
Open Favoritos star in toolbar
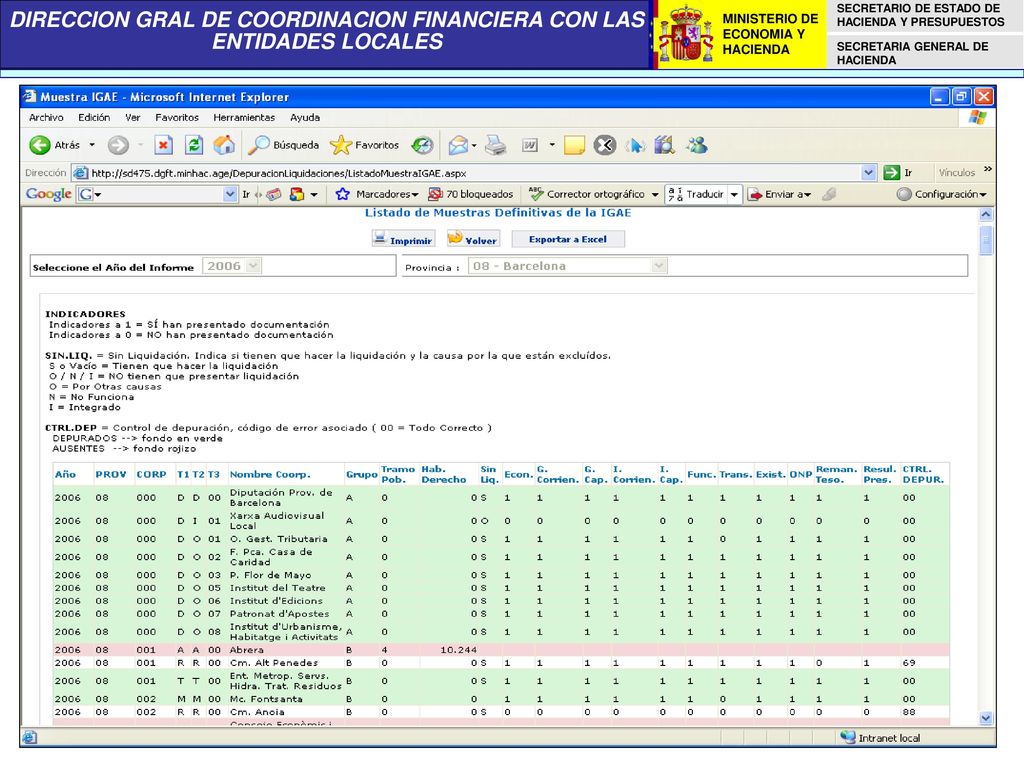tap(364, 145)
